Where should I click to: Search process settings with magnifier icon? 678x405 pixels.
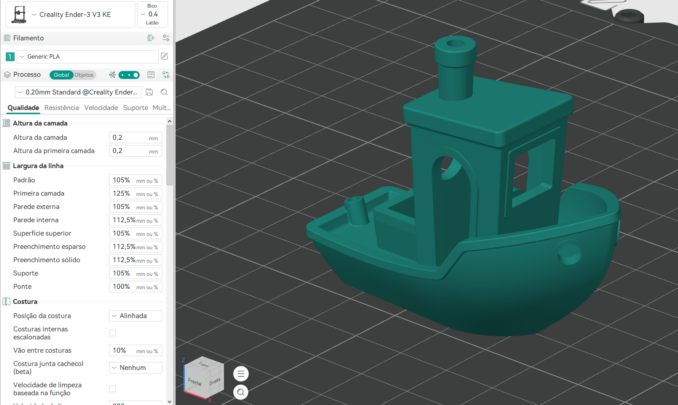pyautogui.click(x=164, y=92)
